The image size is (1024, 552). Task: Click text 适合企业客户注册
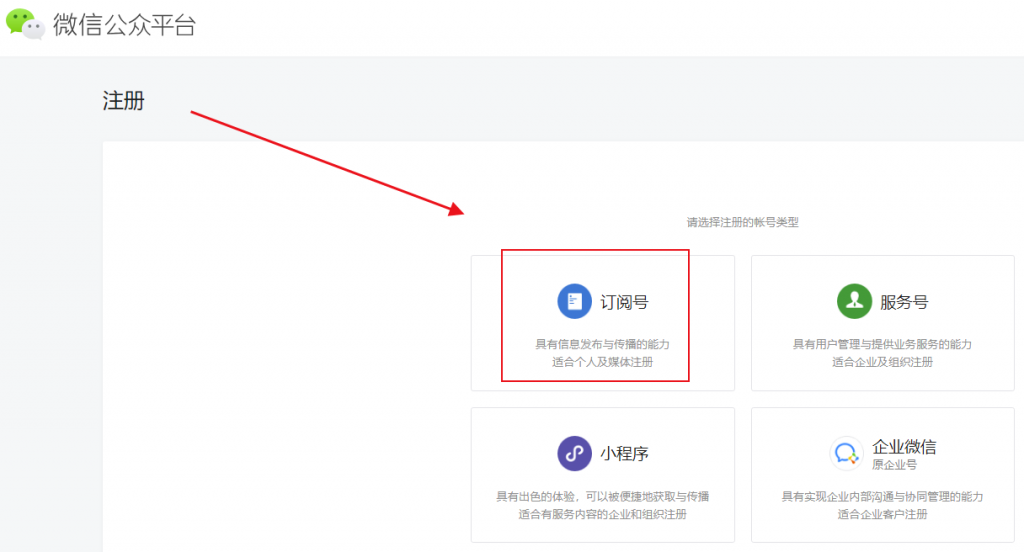[882, 514]
